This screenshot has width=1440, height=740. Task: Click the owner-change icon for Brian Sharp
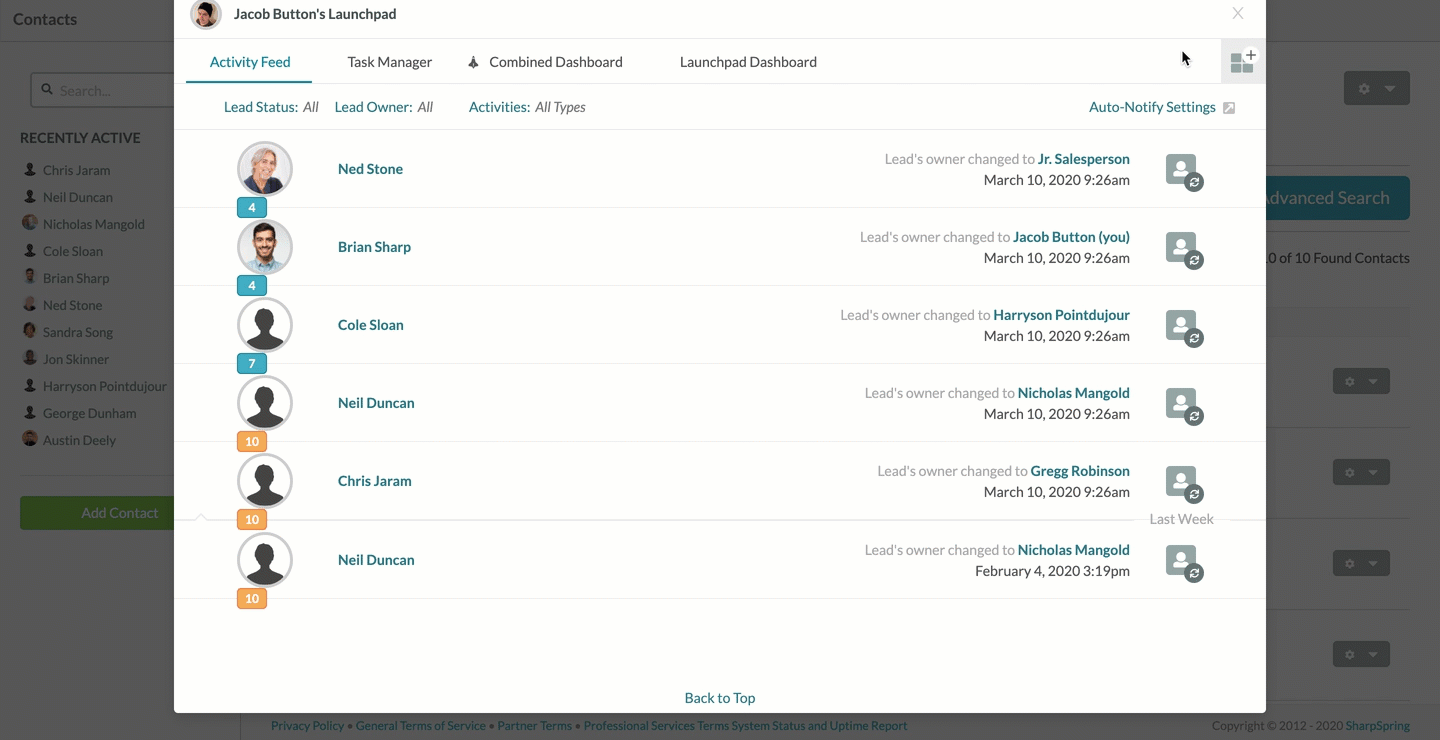click(1184, 251)
